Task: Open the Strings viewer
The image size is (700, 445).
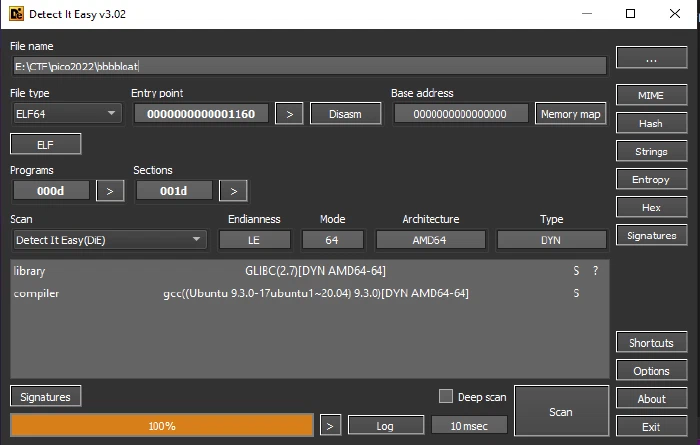Action: pyautogui.click(x=651, y=151)
